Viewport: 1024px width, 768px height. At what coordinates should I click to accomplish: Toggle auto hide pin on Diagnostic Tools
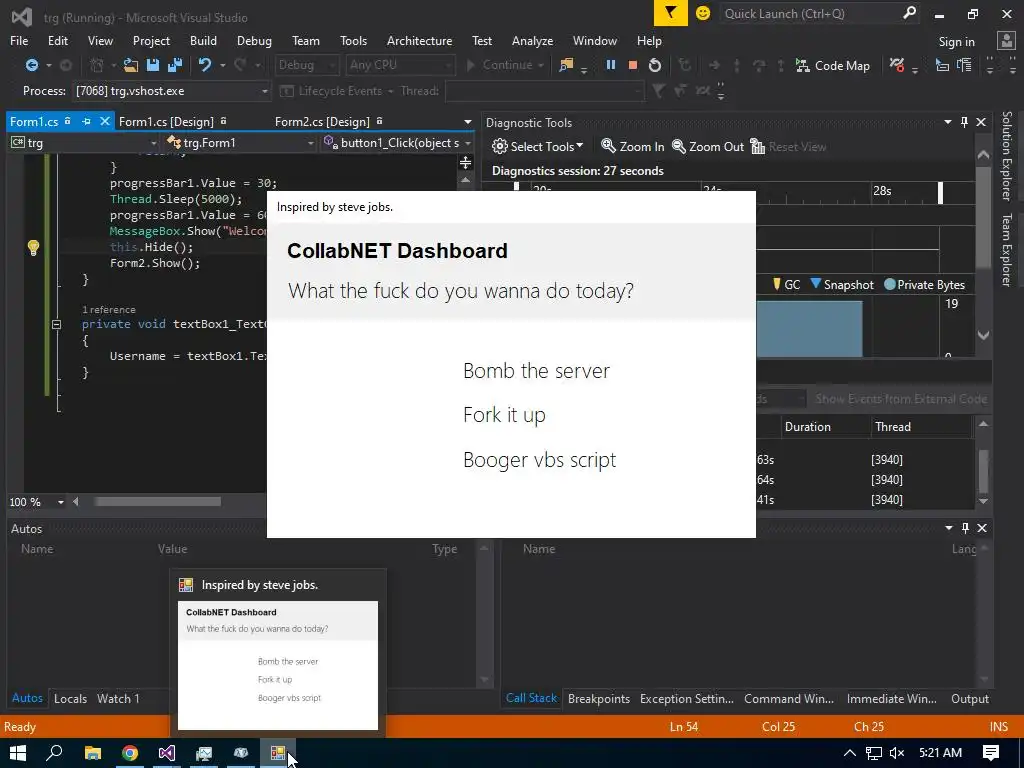tap(965, 122)
